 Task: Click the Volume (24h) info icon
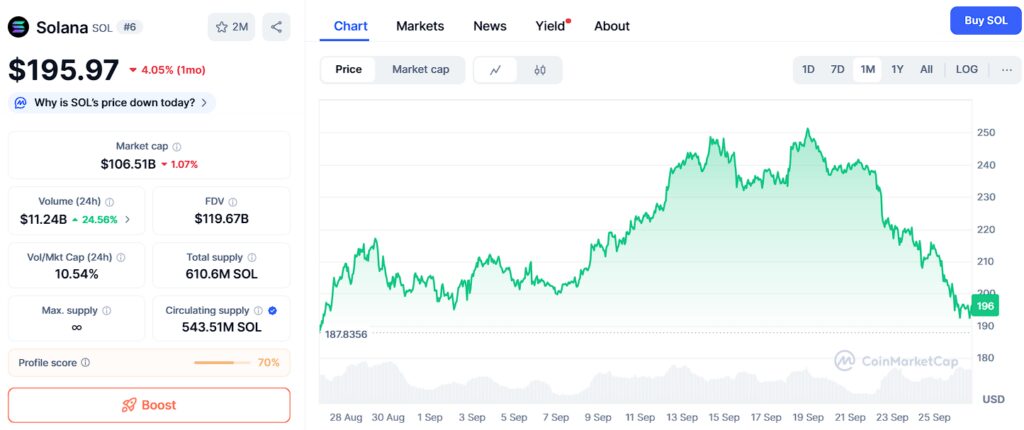110,202
